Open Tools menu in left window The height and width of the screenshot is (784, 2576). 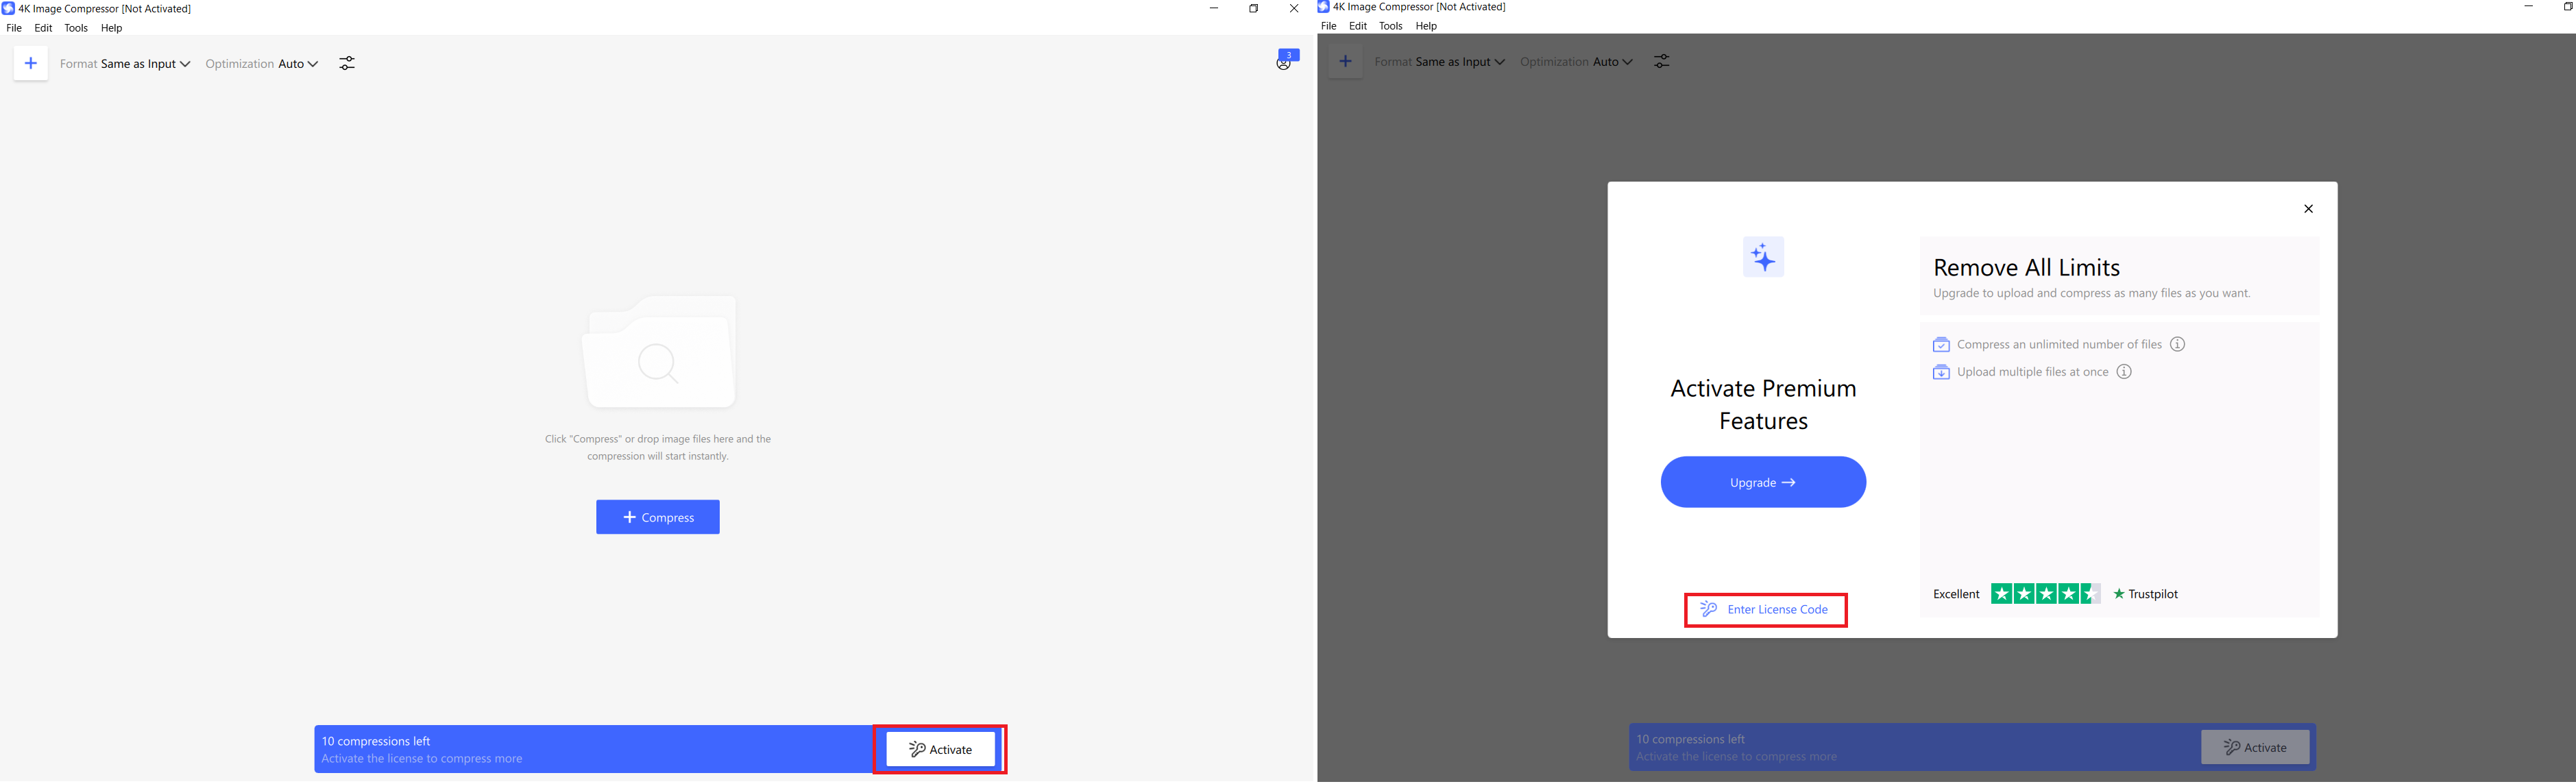76,28
